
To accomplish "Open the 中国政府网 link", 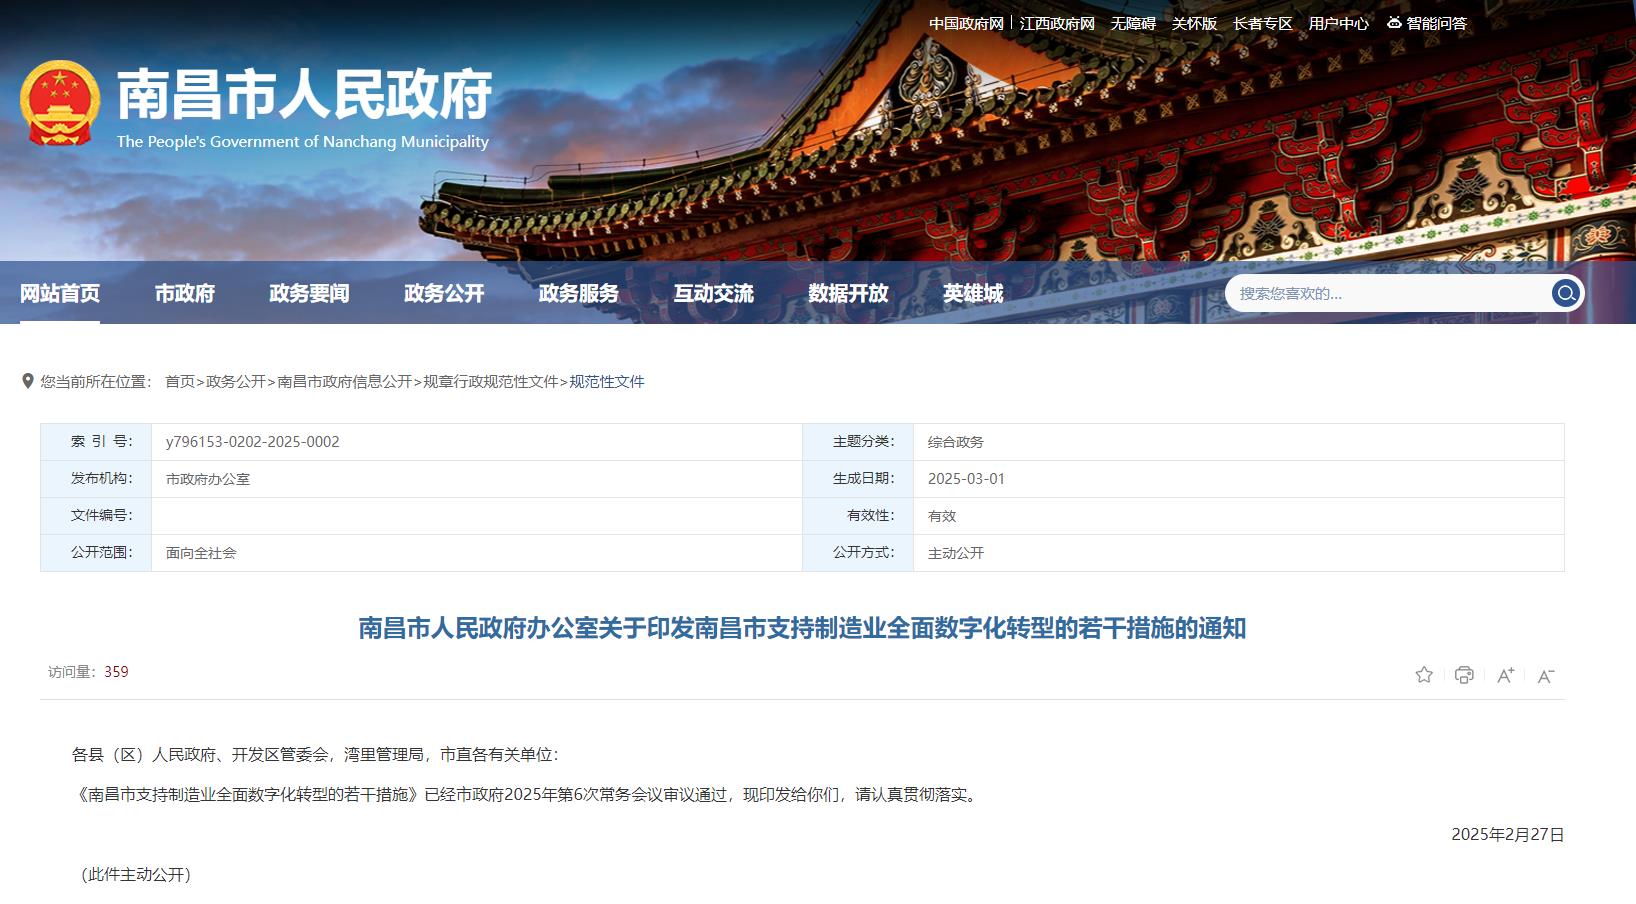I will (965, 23).
